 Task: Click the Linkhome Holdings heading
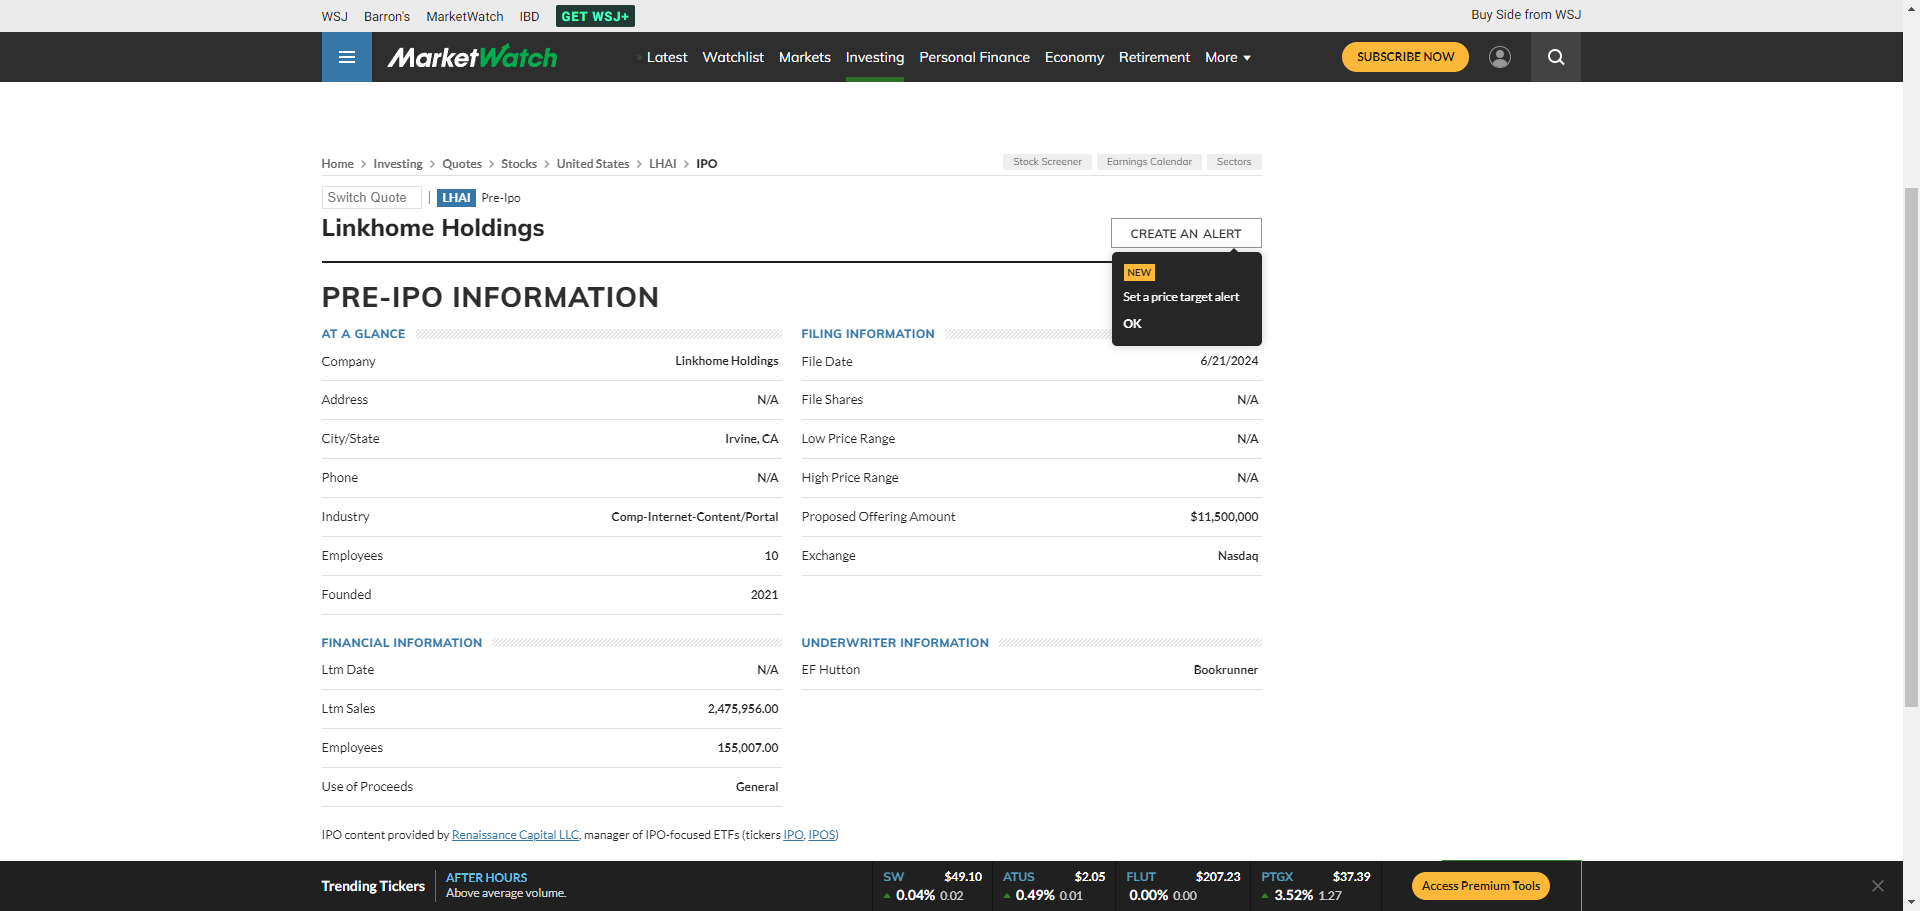pyautogui.click(x=433, y=228)
